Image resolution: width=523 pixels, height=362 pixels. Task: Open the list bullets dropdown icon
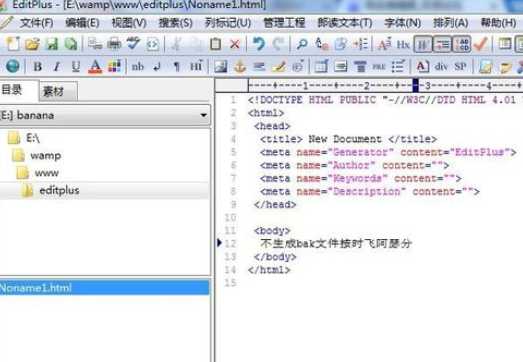(x=398, y=66)
